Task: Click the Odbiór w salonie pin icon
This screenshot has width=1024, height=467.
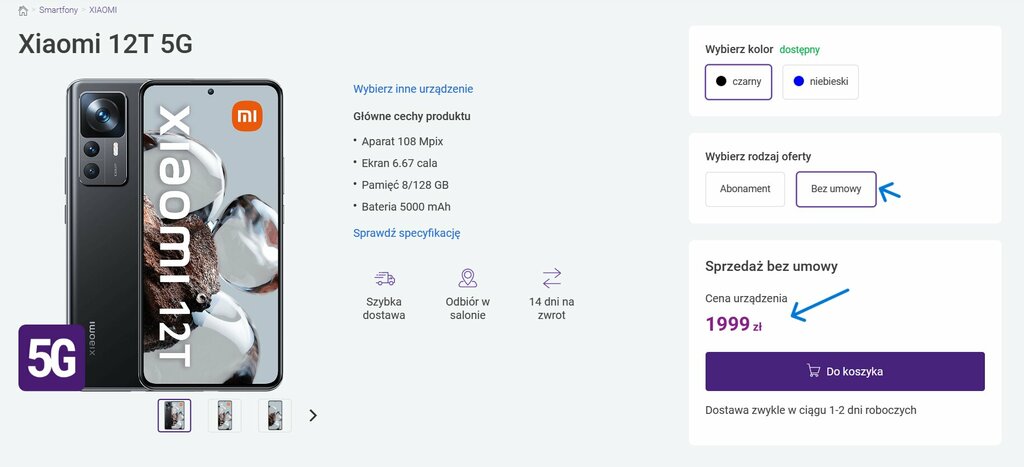Action: pos(468,278)
